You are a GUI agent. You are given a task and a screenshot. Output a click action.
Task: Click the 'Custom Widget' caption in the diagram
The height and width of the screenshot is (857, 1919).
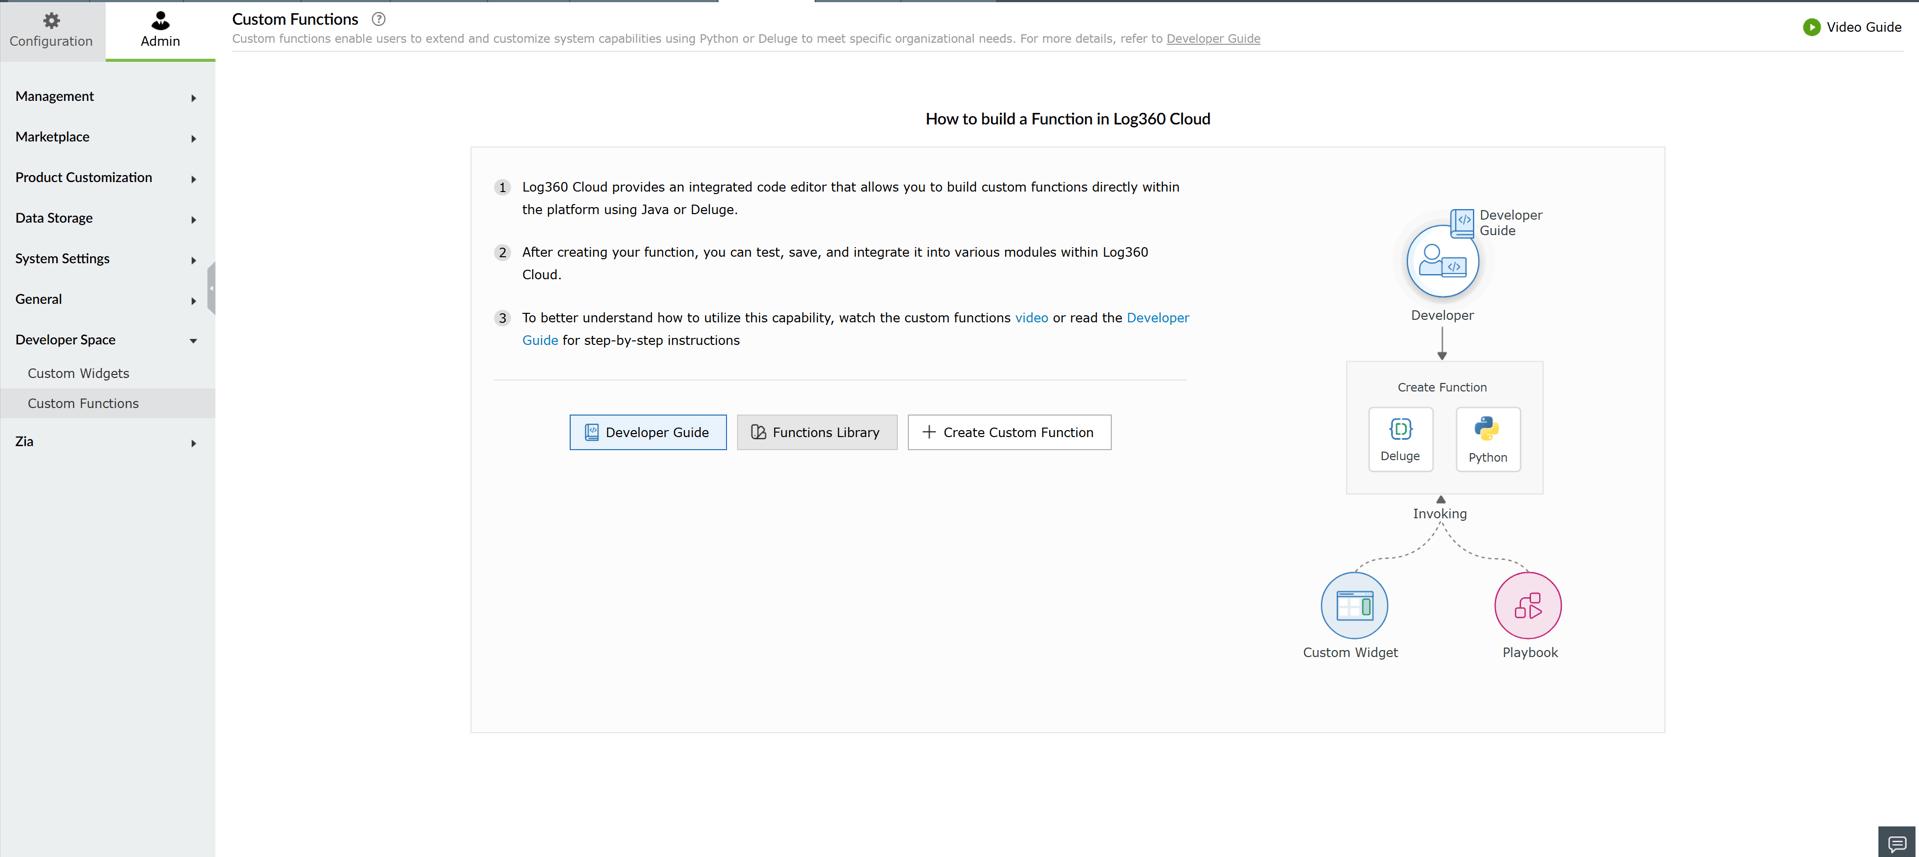click(x=1350, y=653)
